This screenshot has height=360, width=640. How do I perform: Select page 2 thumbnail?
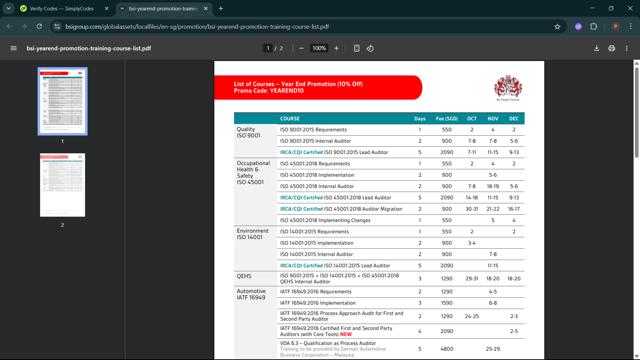pyautogui.click(x=62, y=185)
